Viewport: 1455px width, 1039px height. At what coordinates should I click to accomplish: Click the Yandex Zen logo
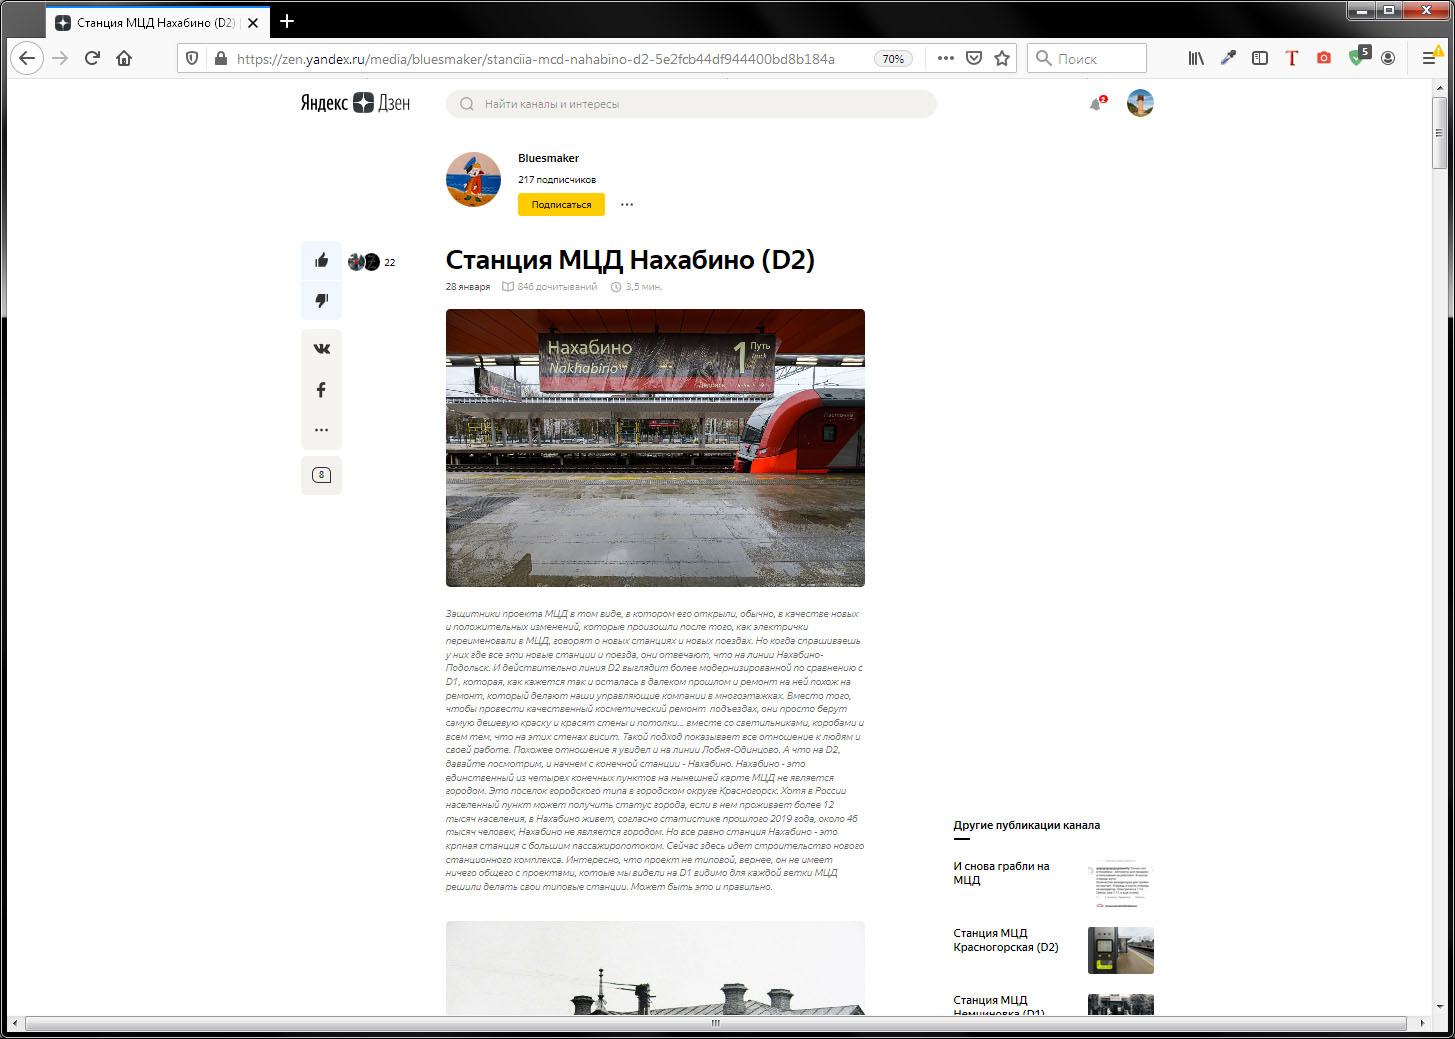(x=355, y=103)
